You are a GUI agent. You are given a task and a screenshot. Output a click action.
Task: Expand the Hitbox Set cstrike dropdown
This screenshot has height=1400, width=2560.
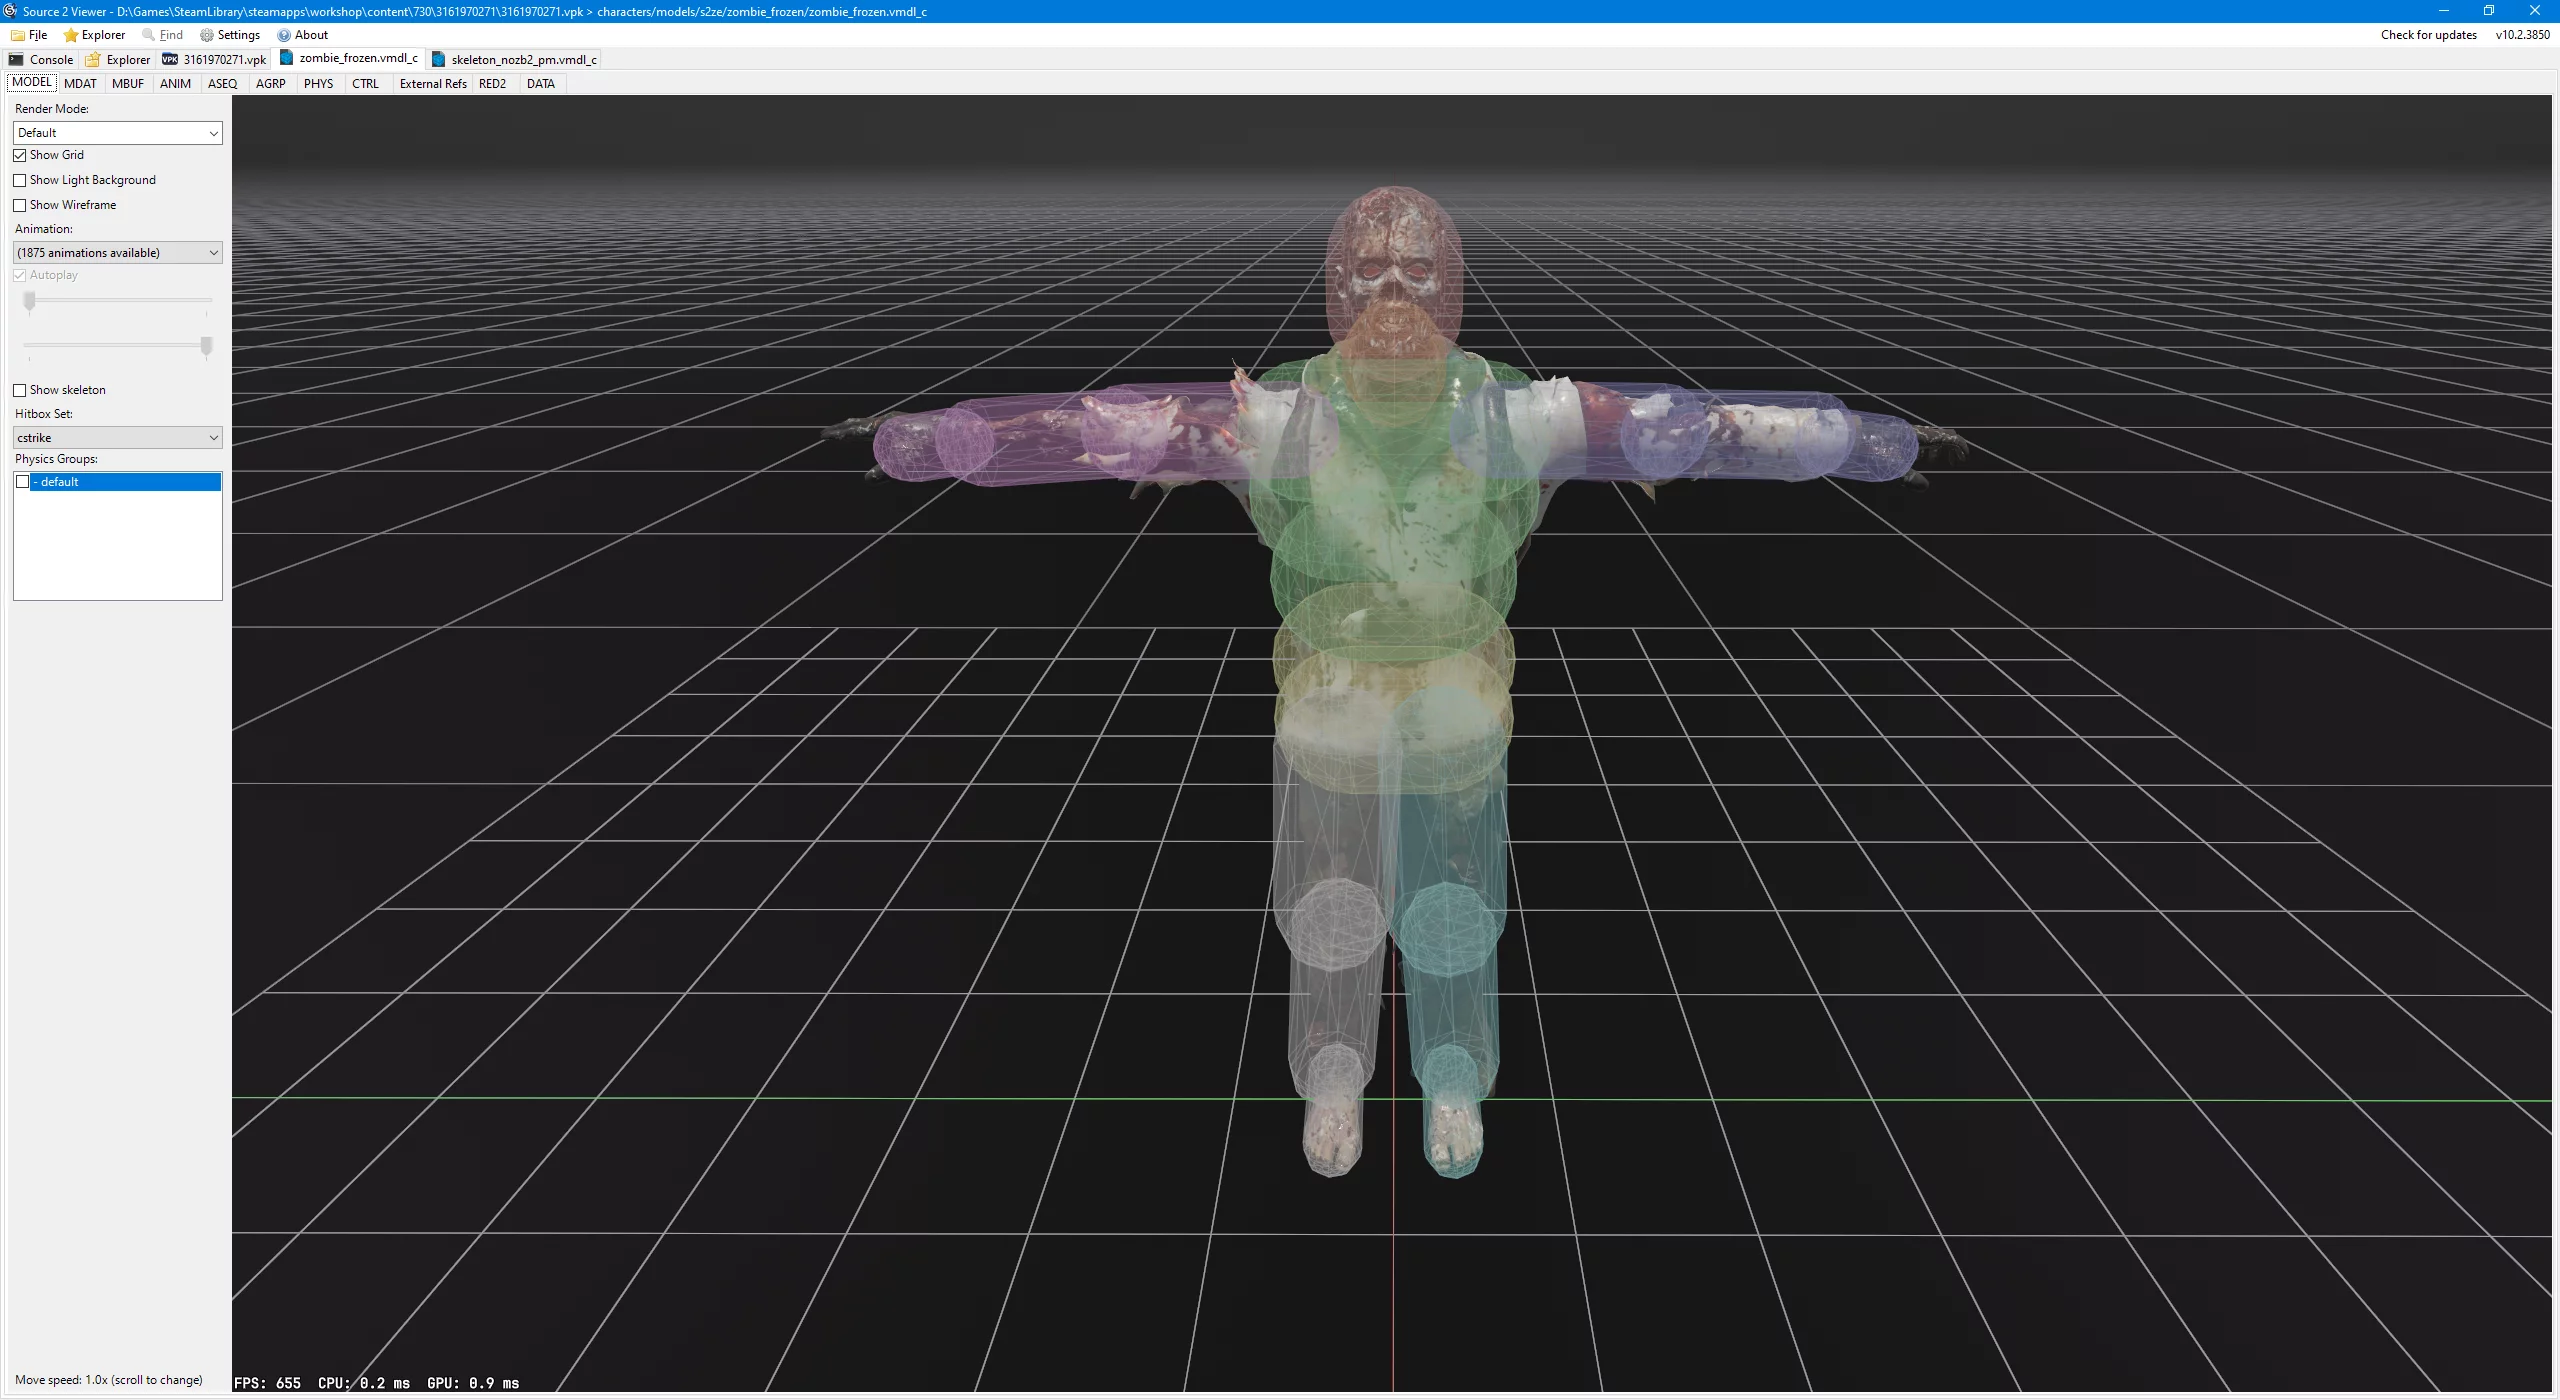pyautogui.click(x=118, y=438)
